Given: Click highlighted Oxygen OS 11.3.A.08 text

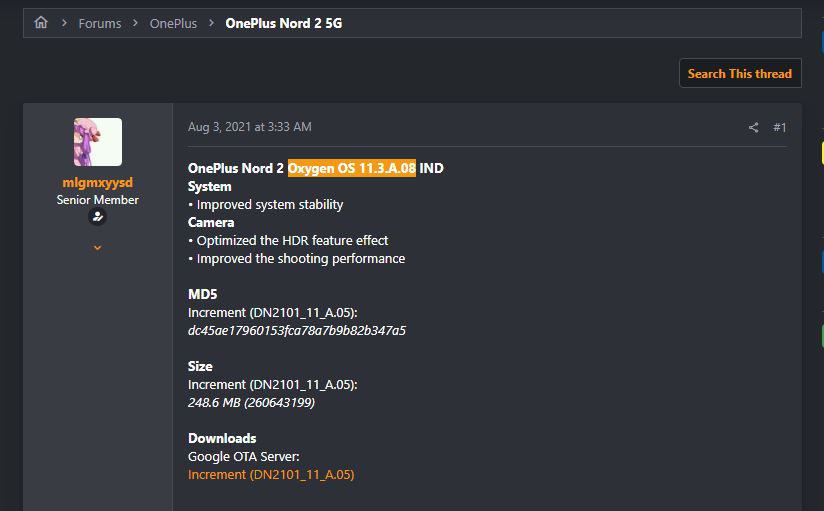Looking at the screenshot, I should [352, 168].
